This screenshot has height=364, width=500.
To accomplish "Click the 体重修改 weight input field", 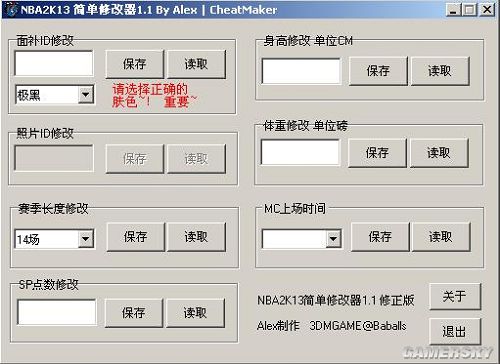I will (x=300, y=152).
